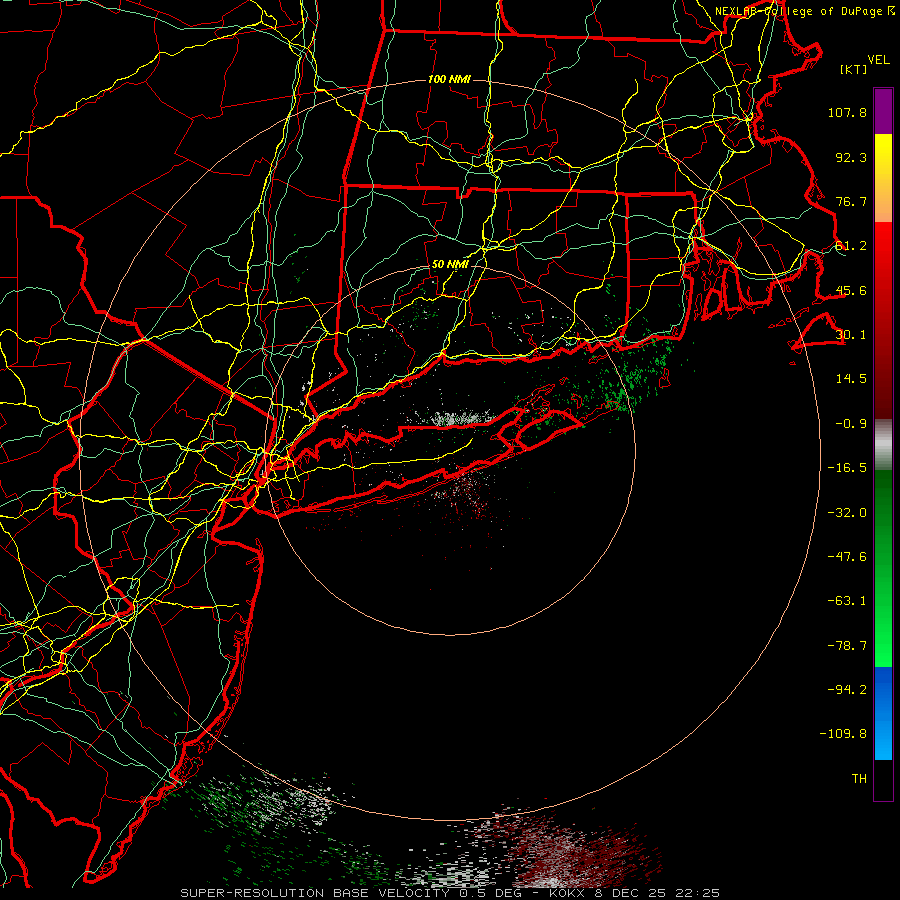Click the [KT] units label
The image size is (900, 900).
854,70
